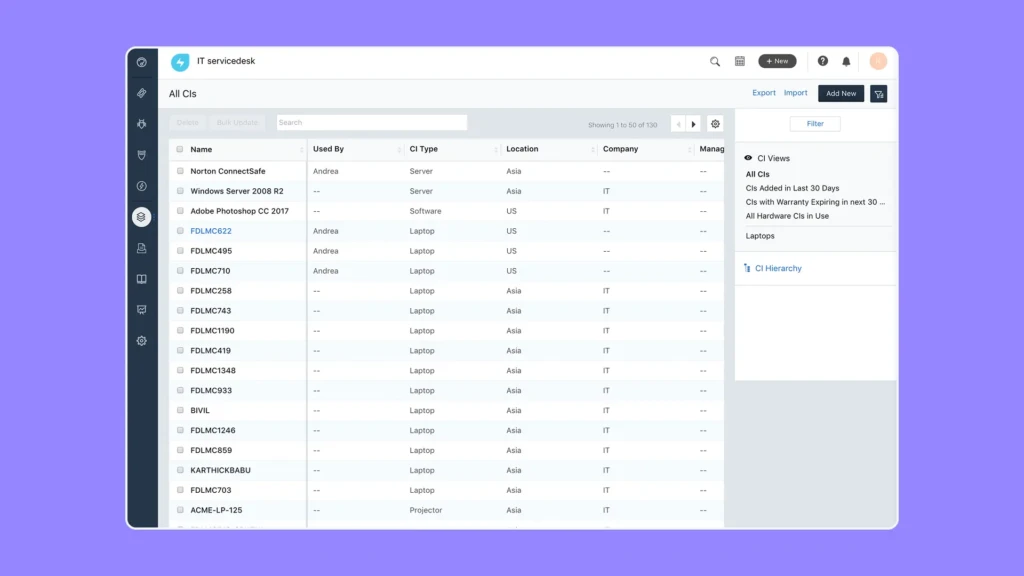Open the FDLMC1348 row name
Image resolution: width=1024 pixels, height=576 pixels.
click(213, 371)
